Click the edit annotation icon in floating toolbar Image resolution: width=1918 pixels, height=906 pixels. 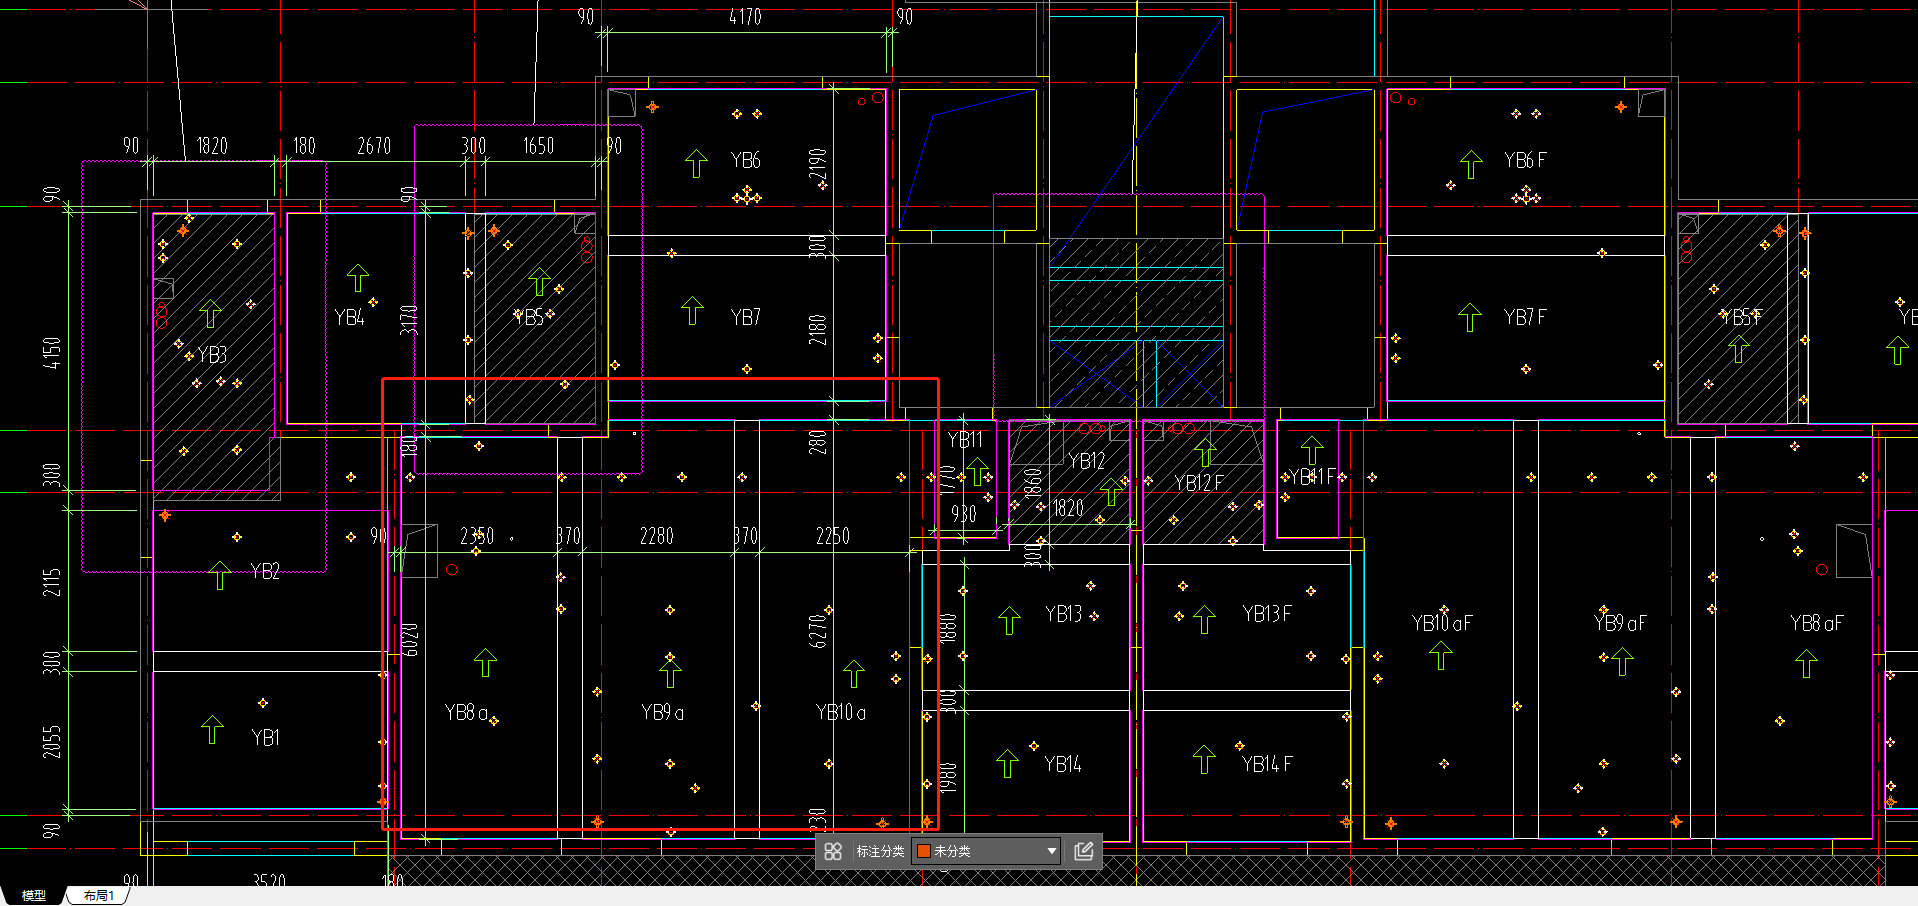pos(1083,851)
